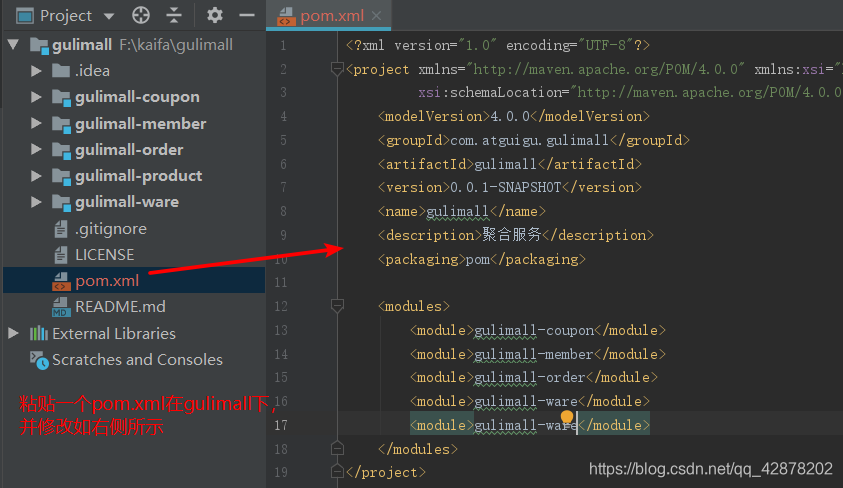This screenshot has width=843, height=488.
Task: Click the README.md markdown file icon
Action: click(x=60, y=307)
